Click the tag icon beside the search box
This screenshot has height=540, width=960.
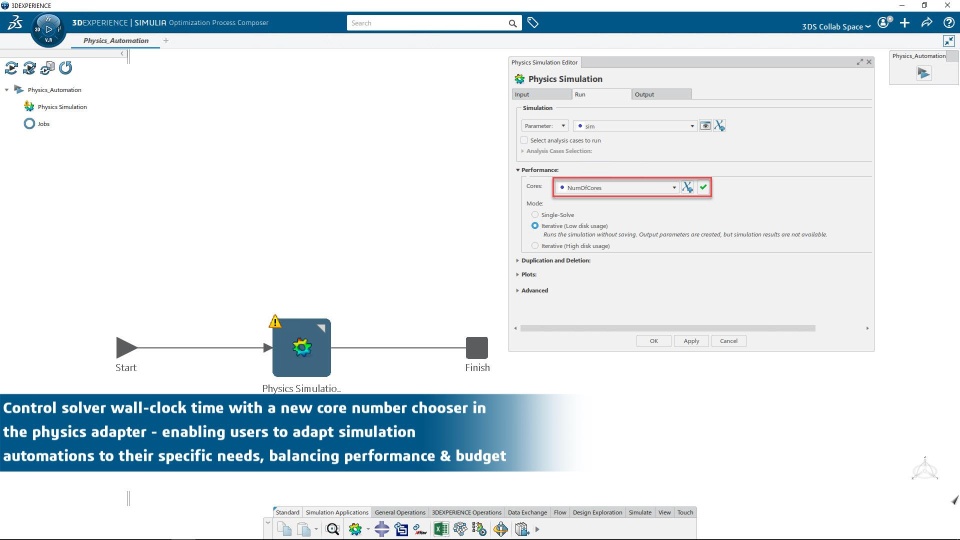pyautogui.click(x=533, y=23)
